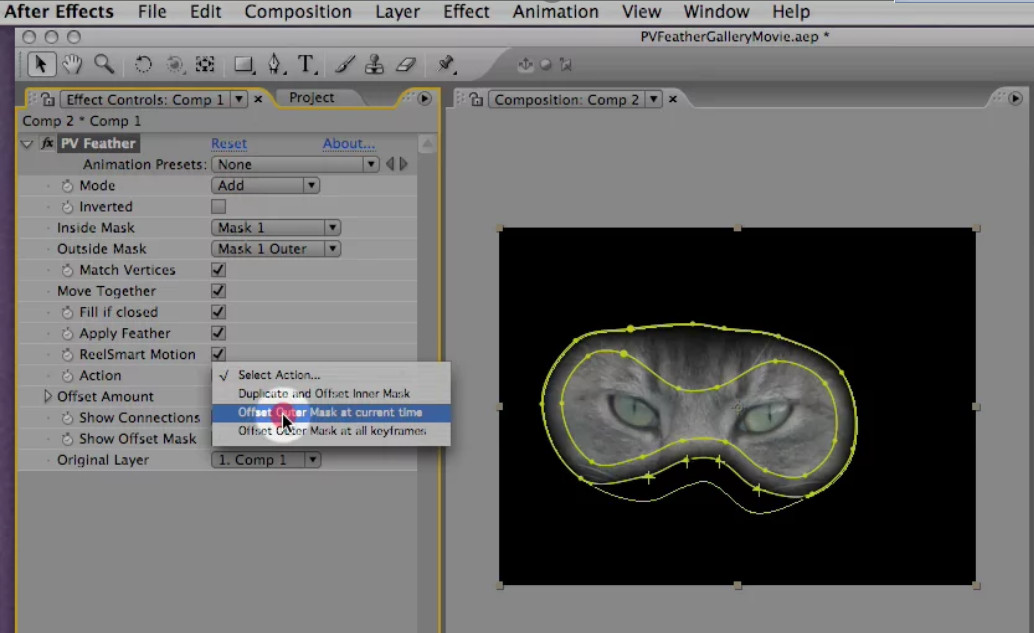Open the Inside Mask dropdown
Screen dimensions: 1034x633
(276, 227)
